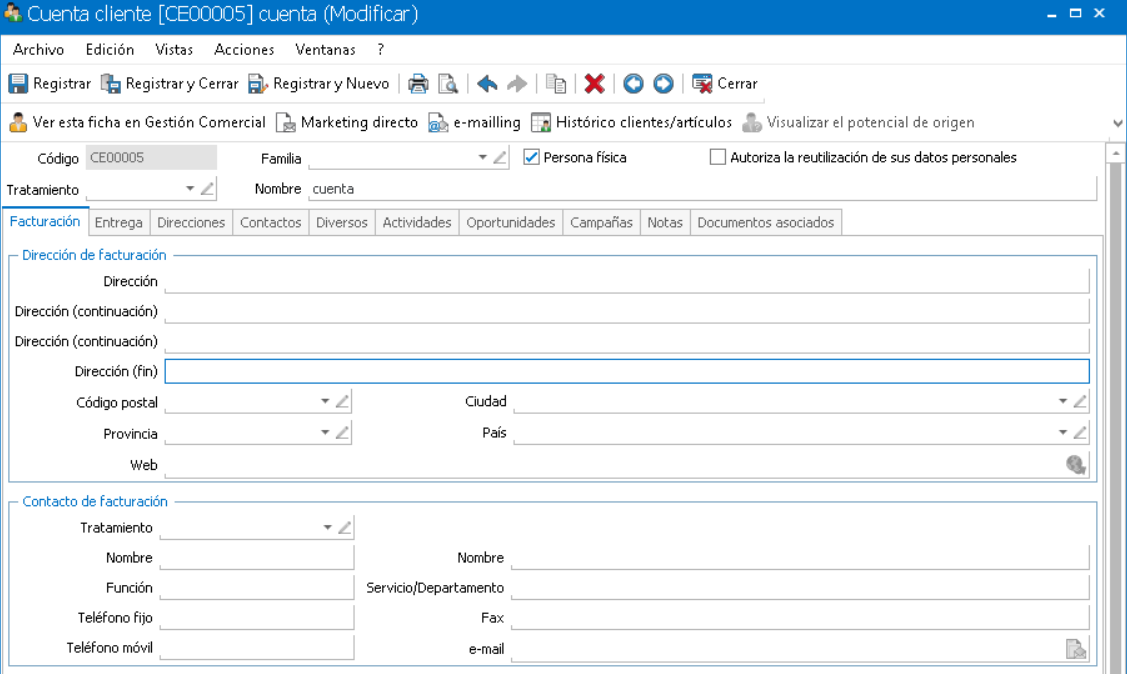
Task: Click the Cerrar toolbar button
Action: [724, 83]
